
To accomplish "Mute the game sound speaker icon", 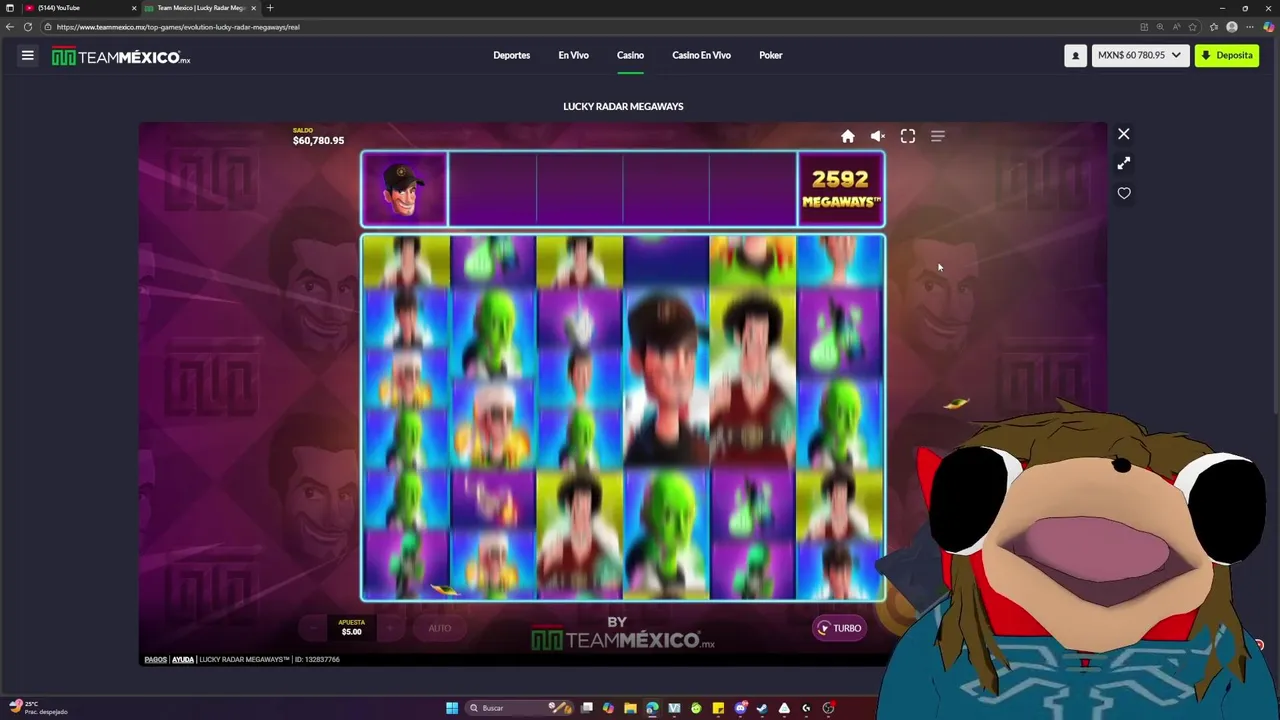I will point(877,136).
